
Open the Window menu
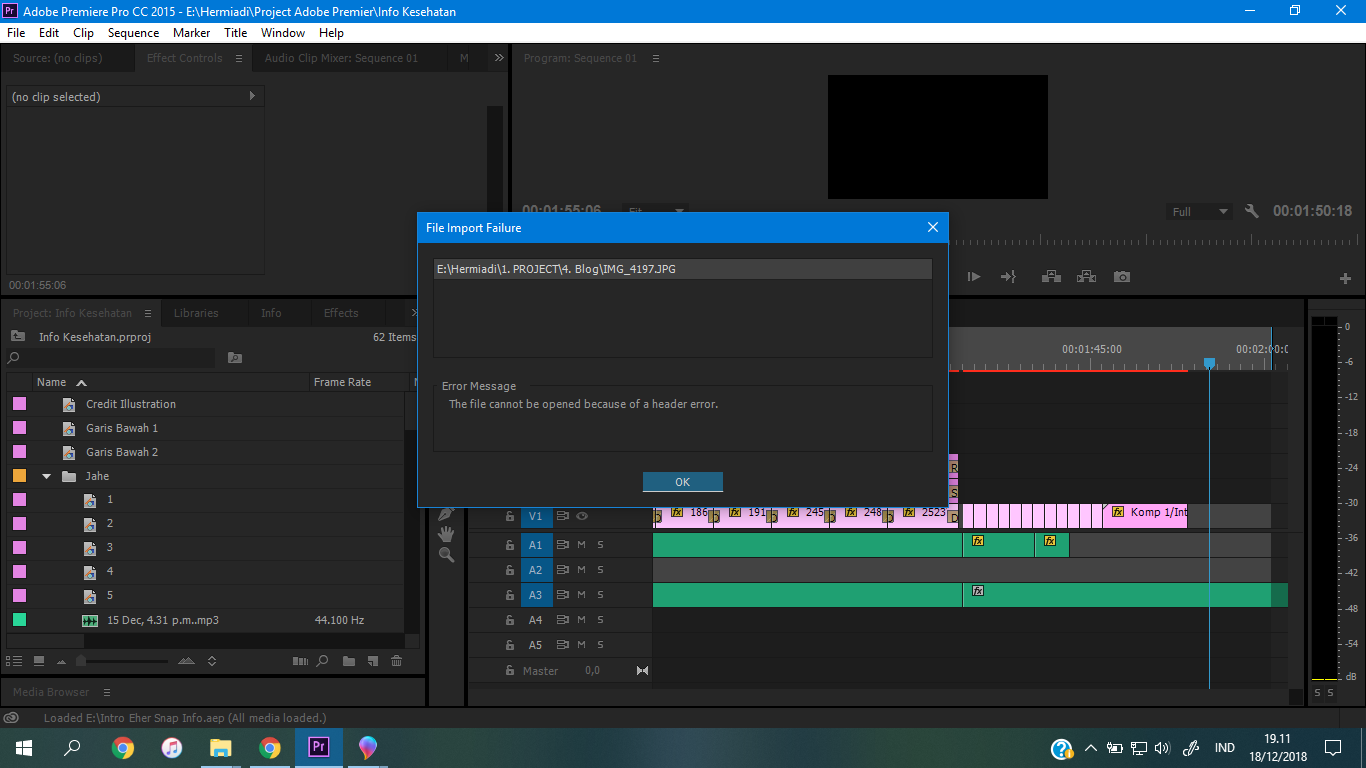click(x=283, y=33)
